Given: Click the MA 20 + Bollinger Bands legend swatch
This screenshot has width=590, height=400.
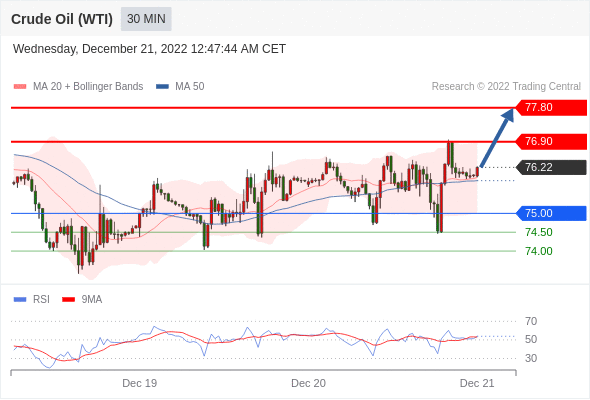Looking at the screenshot, I should 20,87.
